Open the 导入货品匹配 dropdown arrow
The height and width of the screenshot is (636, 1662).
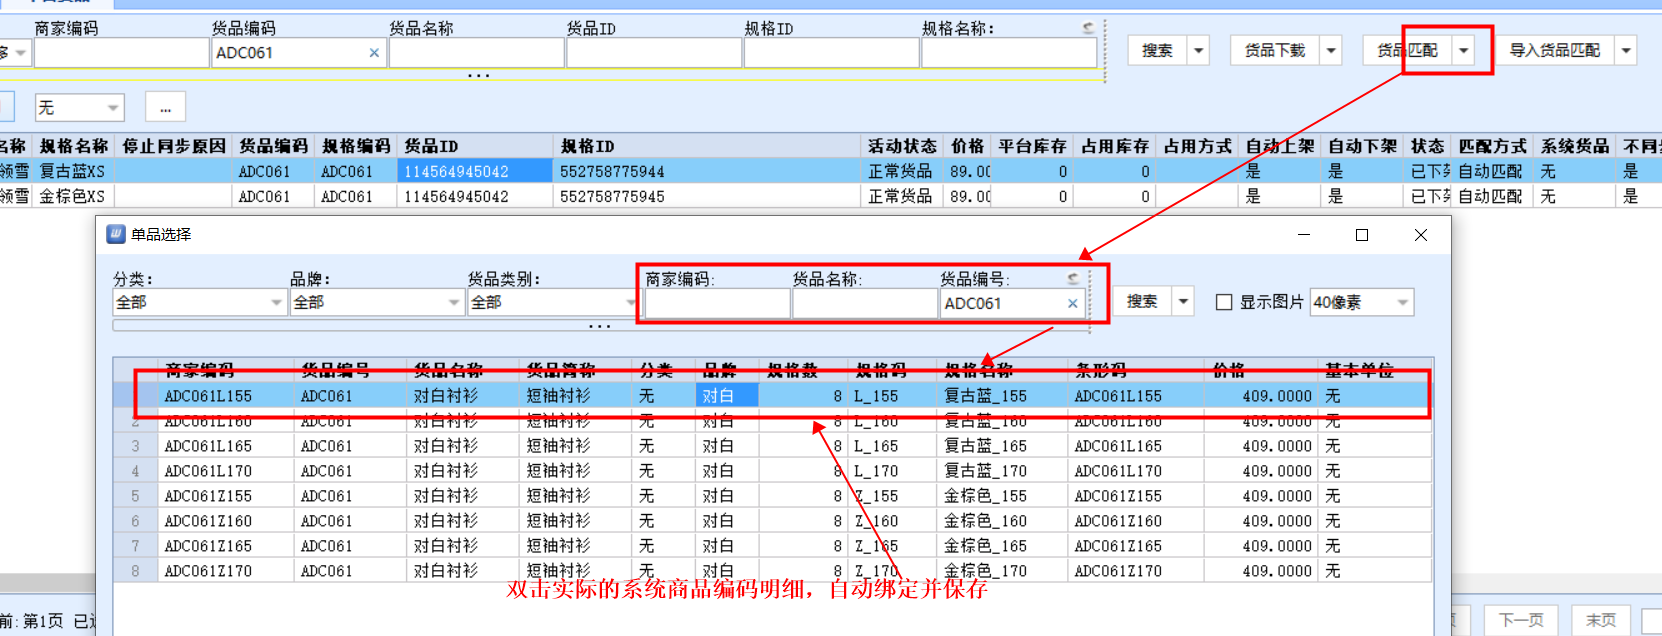click(x=1626, y=50)
